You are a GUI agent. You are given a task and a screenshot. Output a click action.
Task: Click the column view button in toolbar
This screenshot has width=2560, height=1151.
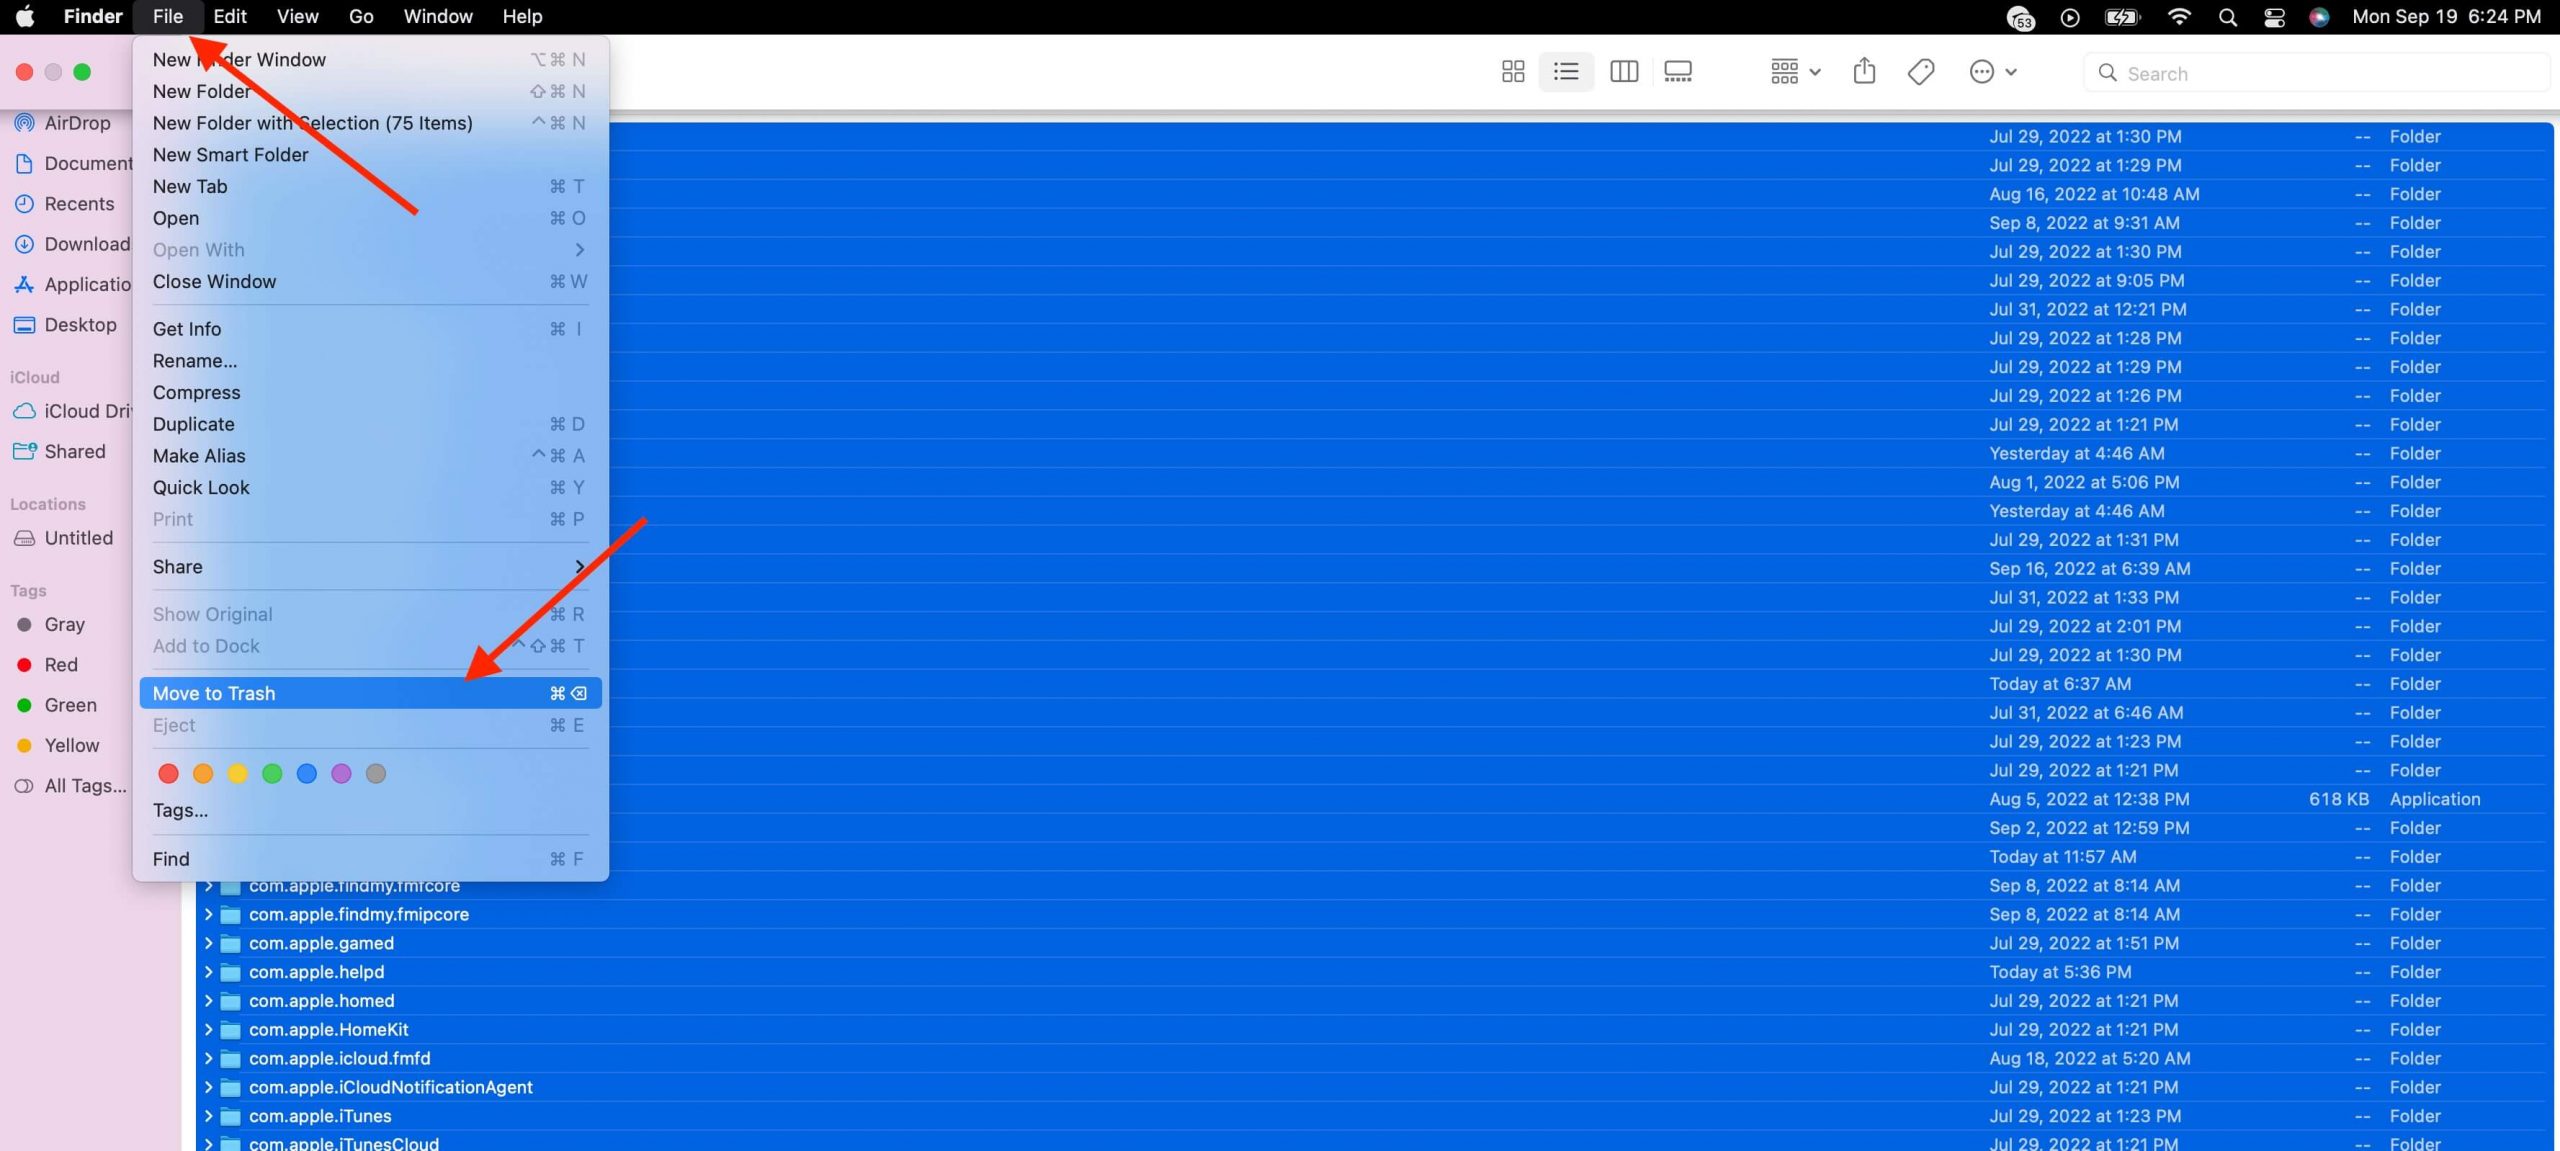pos(1623,72)
